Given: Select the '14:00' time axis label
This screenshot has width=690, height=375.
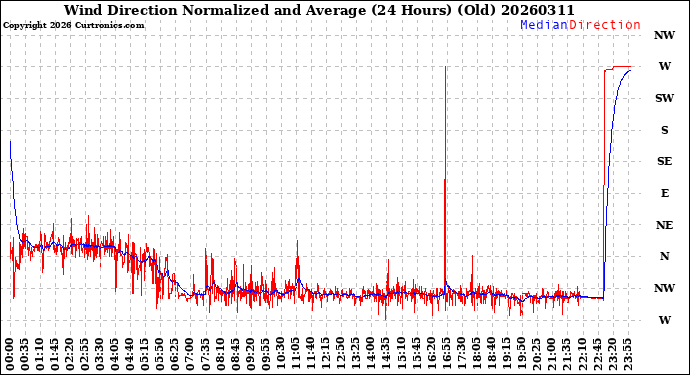Looking at the screenshot, I should pyautogui.click(x=370, y=354).
